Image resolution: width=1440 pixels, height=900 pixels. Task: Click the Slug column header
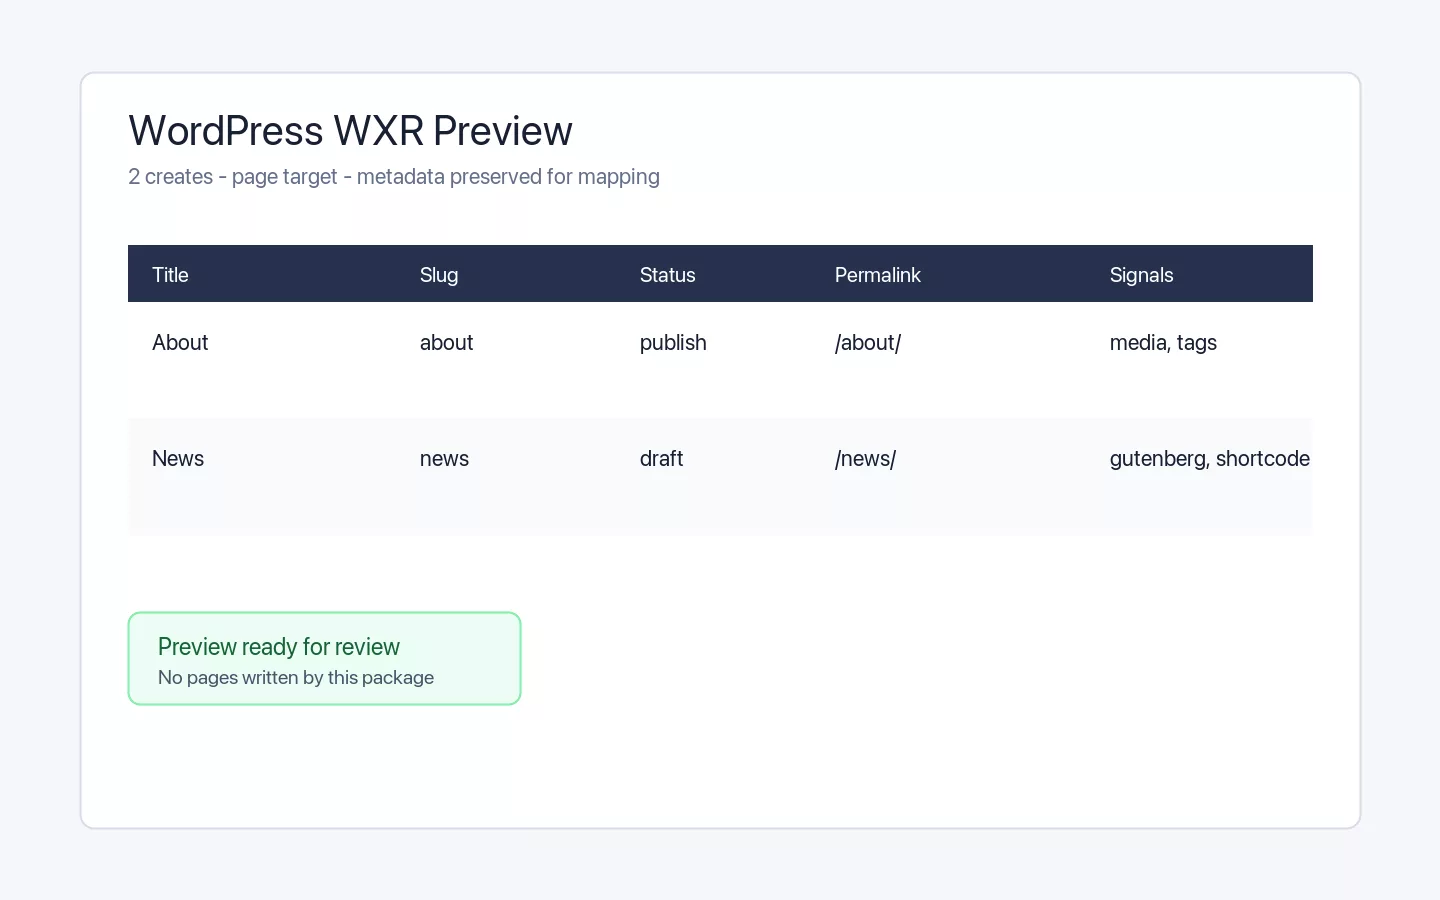(439, 275)
